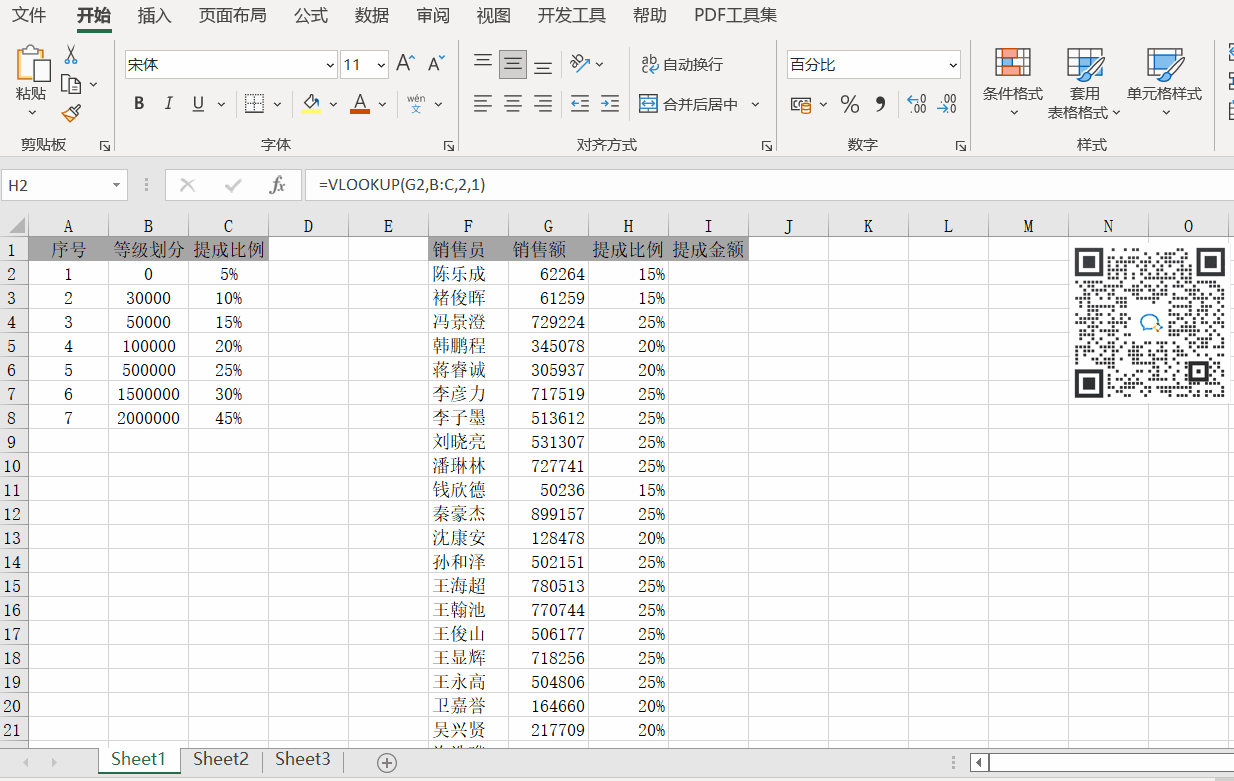The width and height of the screenshot is (1234, 781).
Task: Apply the fill color bucket
Action: click(311, 103)
